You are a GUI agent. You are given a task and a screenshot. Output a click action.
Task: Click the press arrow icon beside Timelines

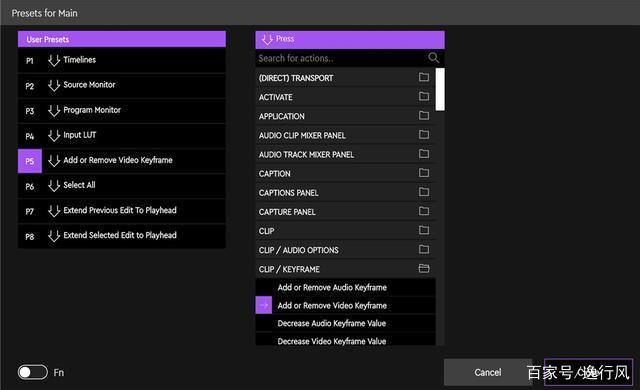click(x=54, y=60)
